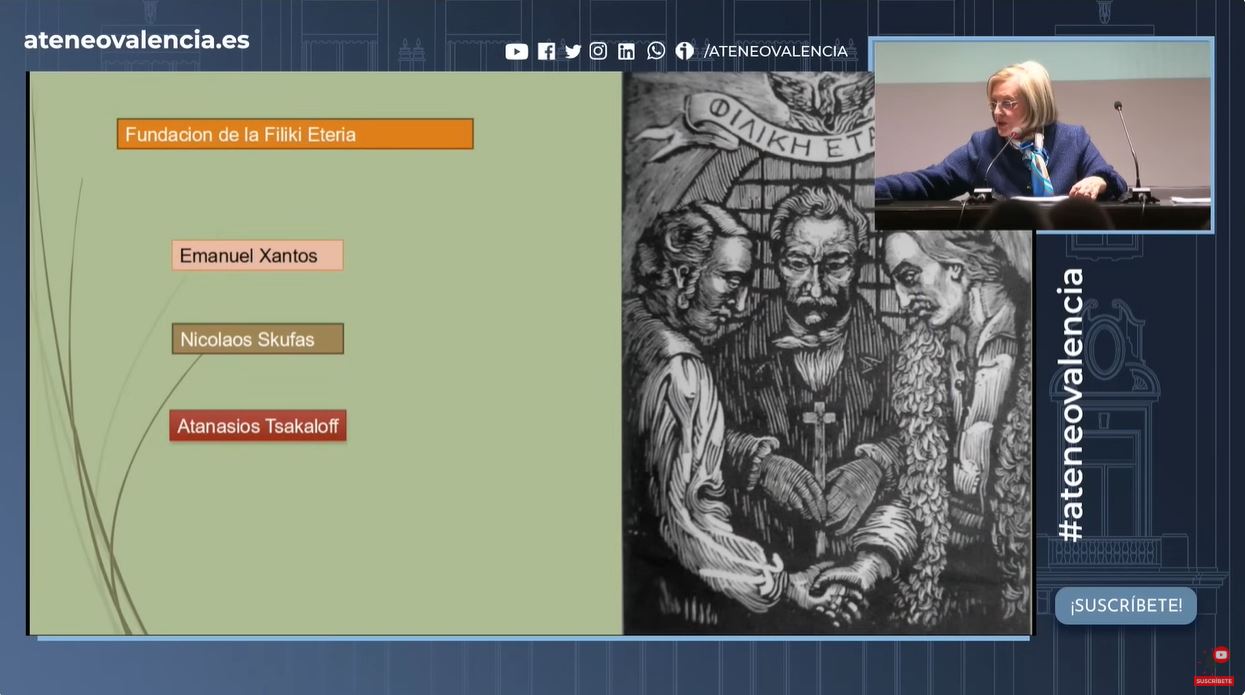Click the #ateneovalencia vertical hashtag
This screenshot has width=1245, height=695.
(1071, 405)
